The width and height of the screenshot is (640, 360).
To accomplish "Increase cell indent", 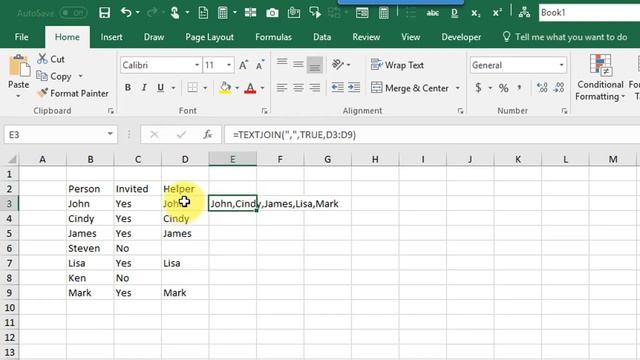I will [x=354, y=88].
